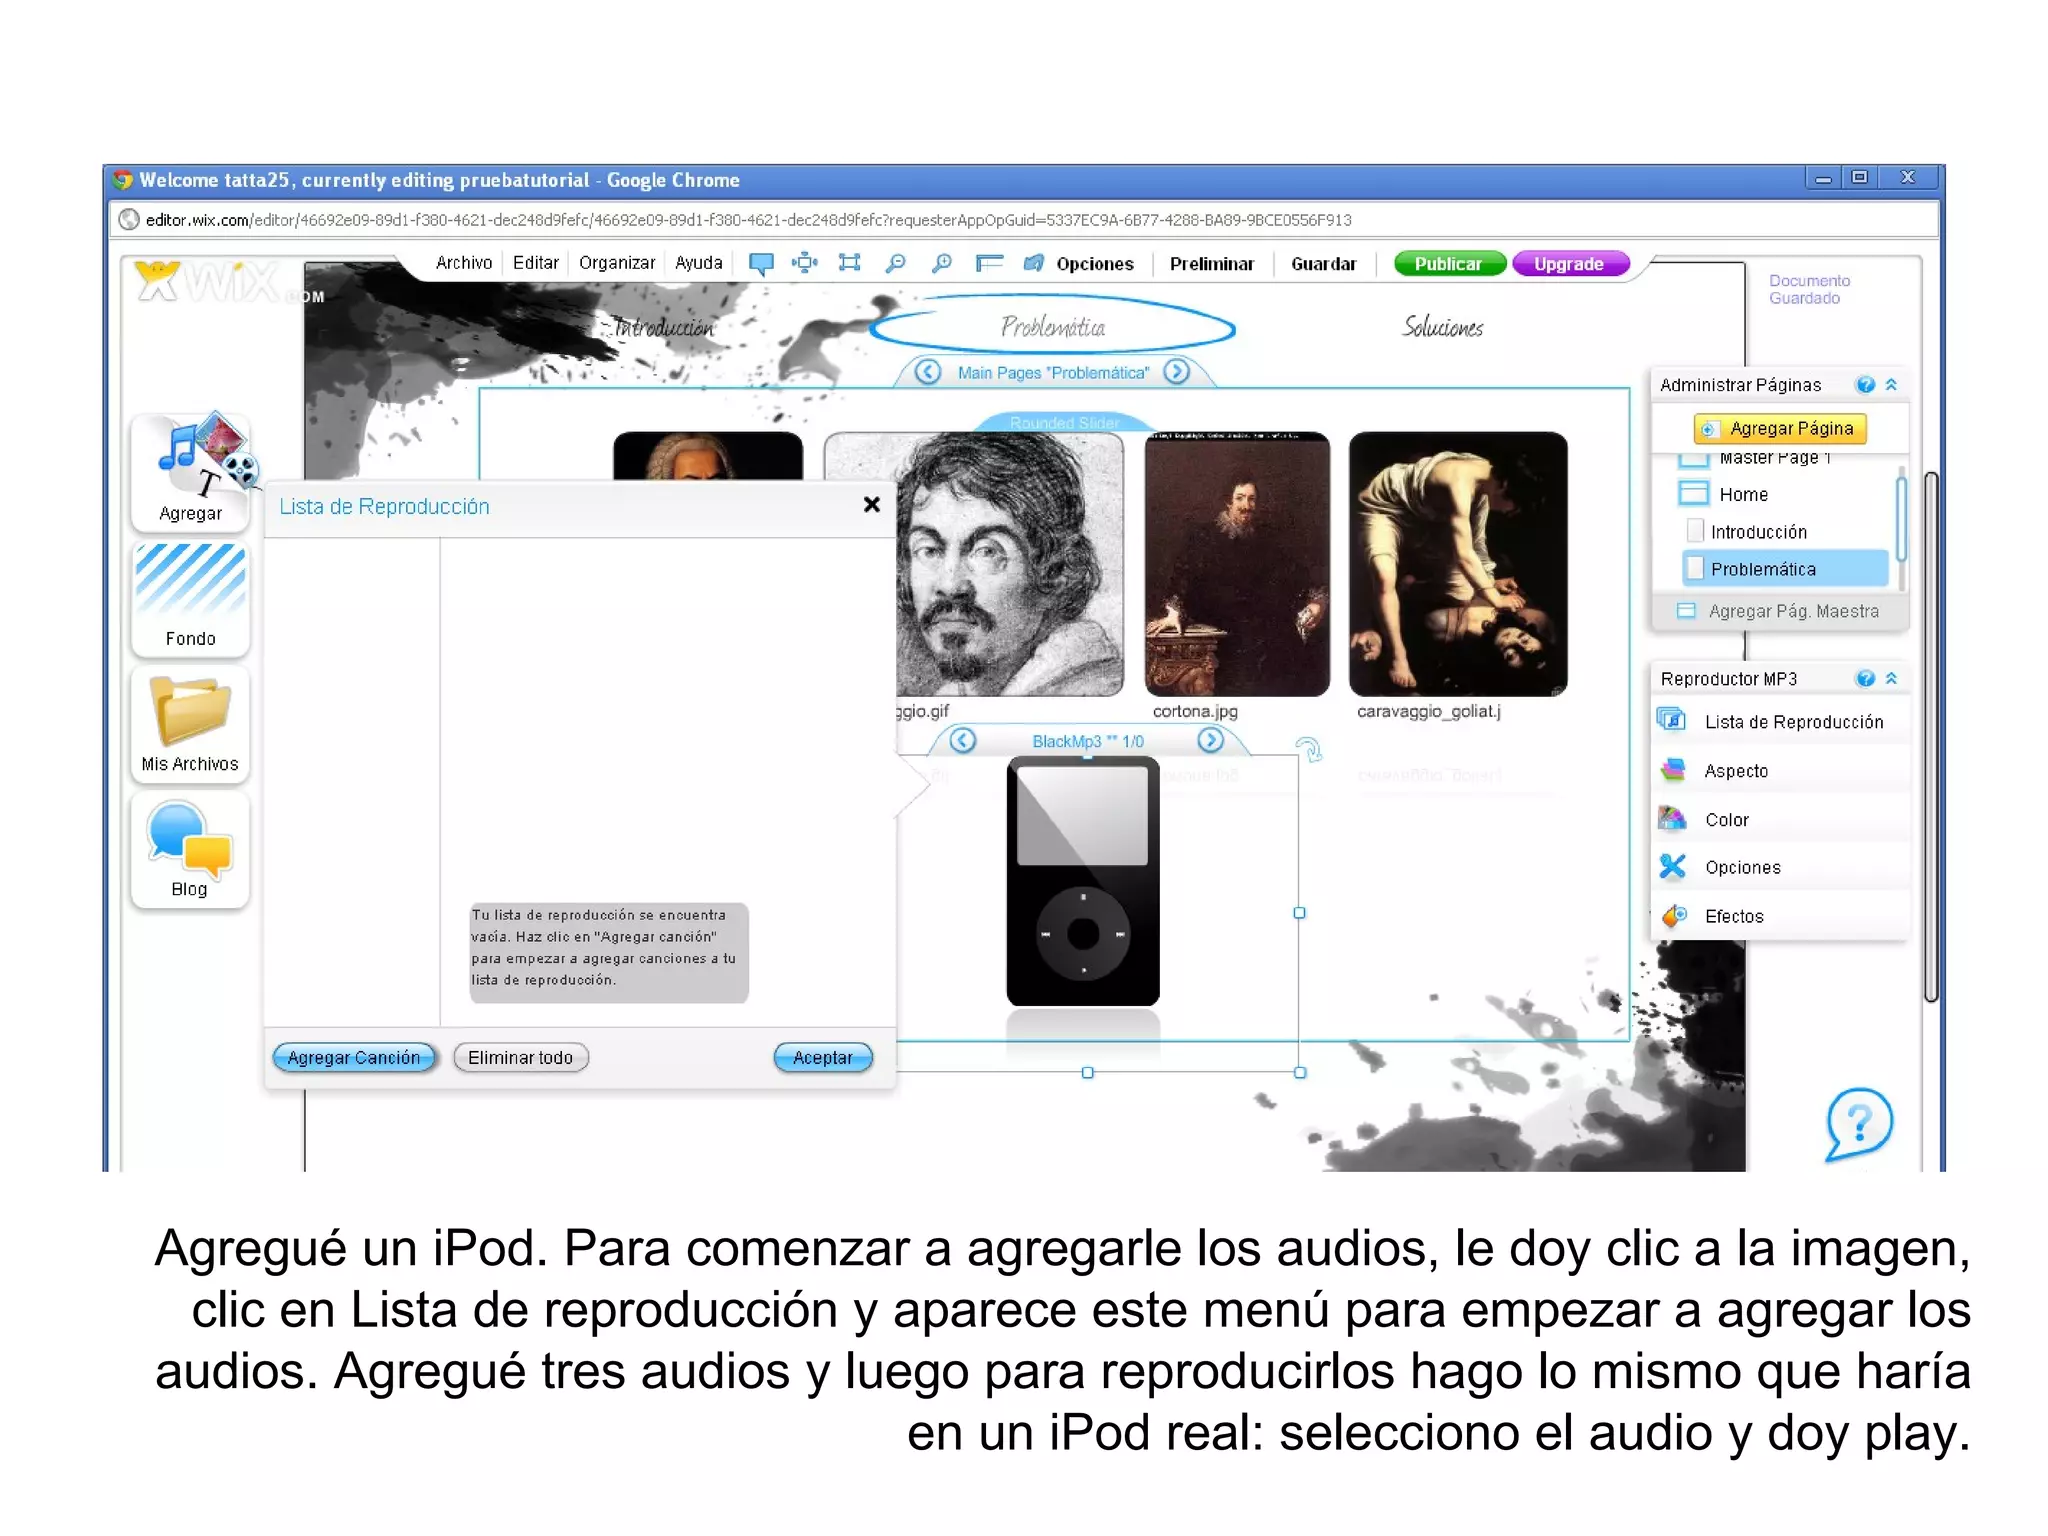This screenshot has height=1536, width=2048.
Task: Close the Lista de Reproducción dialog
Action: click(x=872, y=505)
